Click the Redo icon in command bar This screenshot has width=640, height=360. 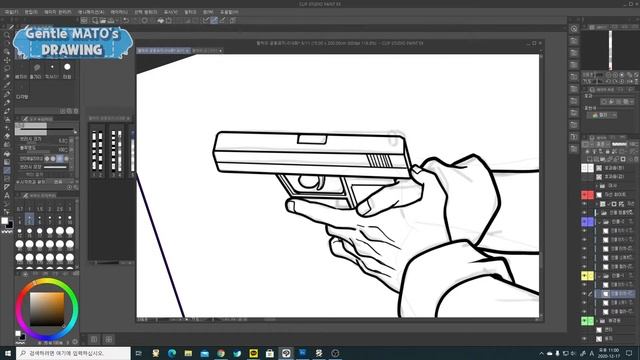[x=135, y=20]
